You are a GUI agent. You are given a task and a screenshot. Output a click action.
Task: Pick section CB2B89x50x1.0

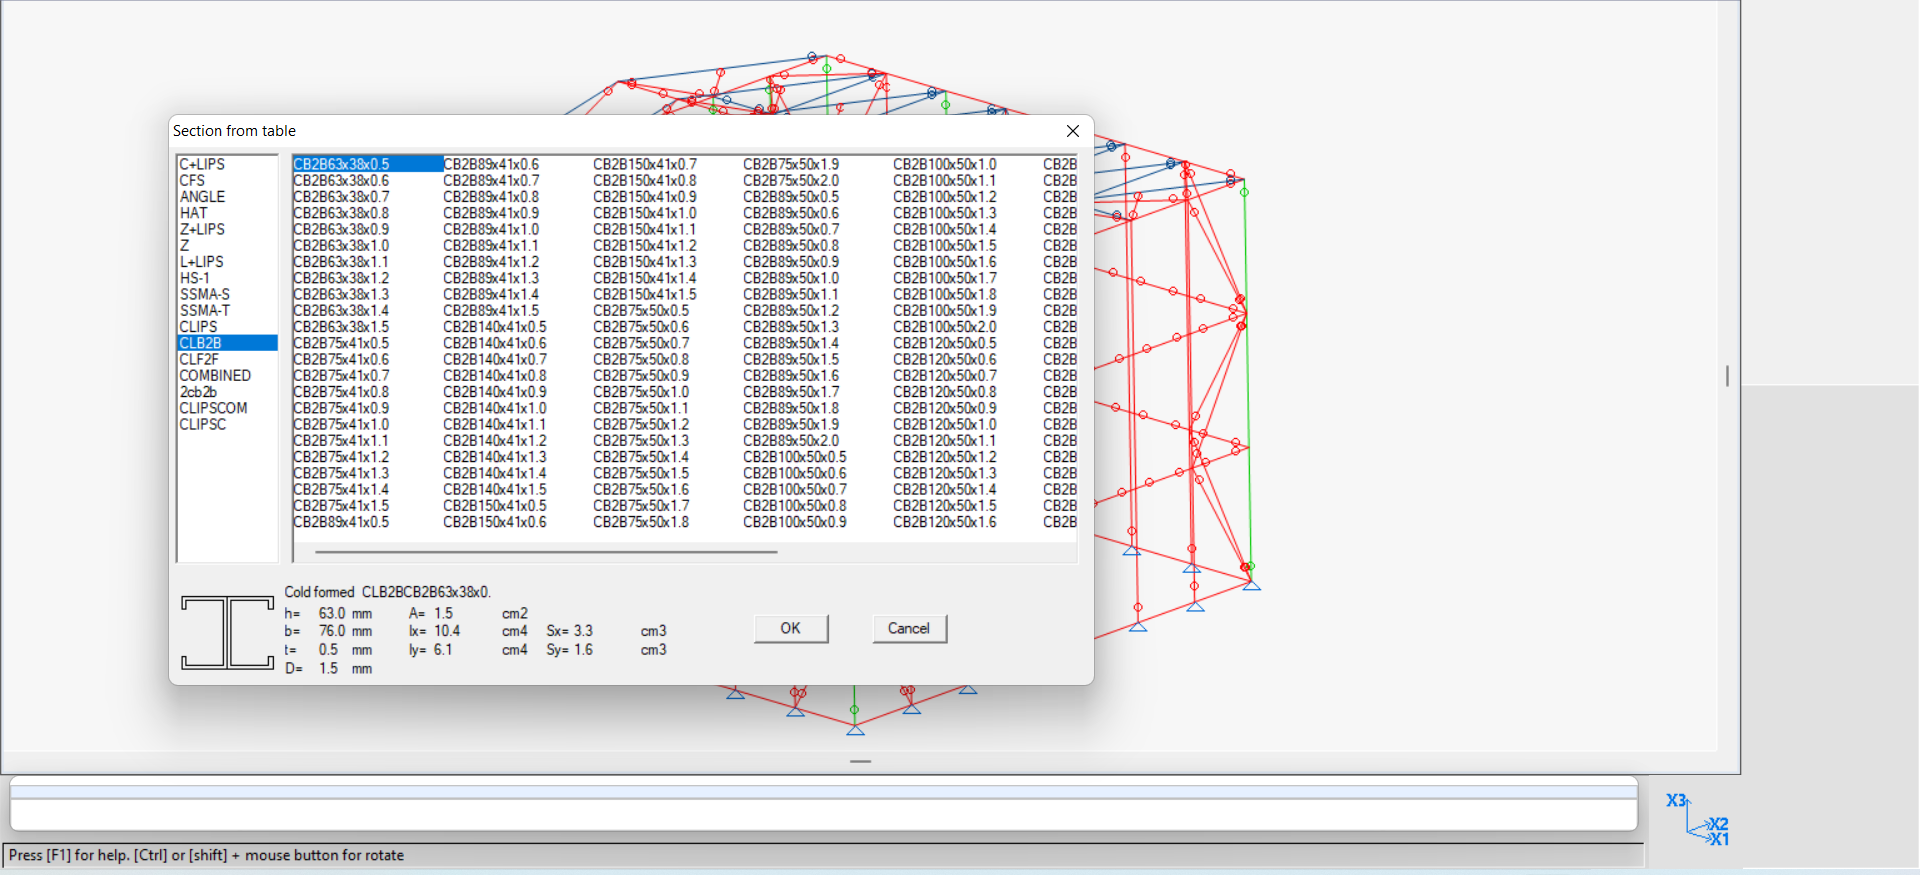[x=791, y=278]
